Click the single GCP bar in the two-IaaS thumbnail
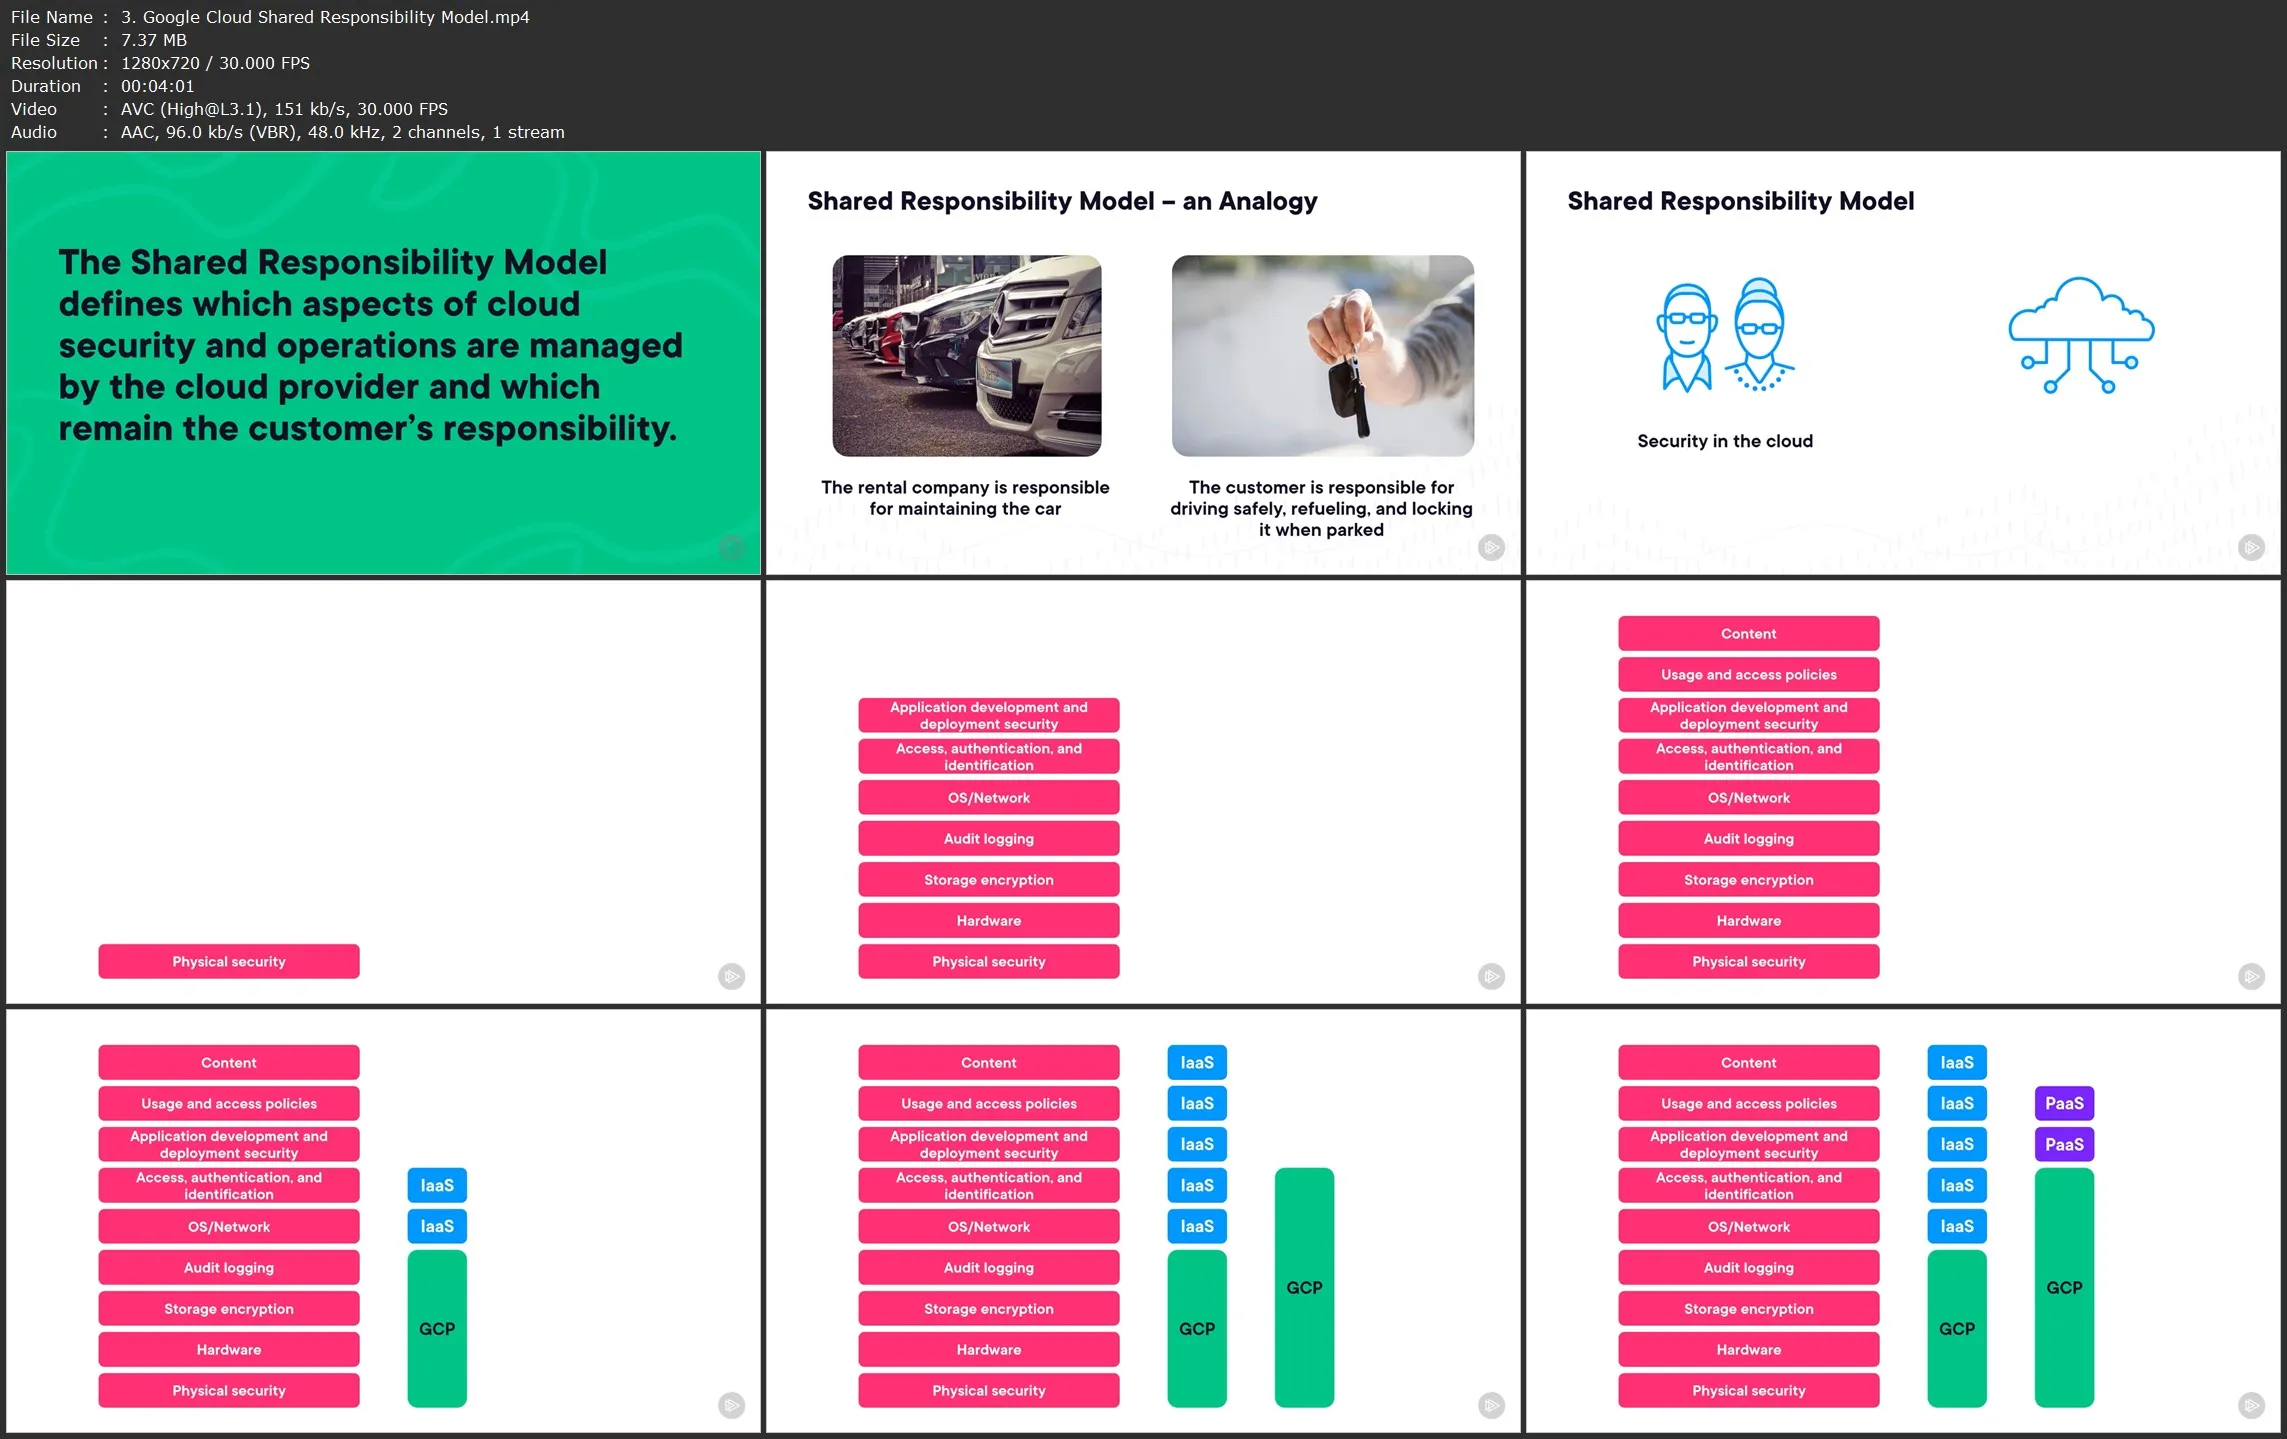This screenshot has width=2287, height=1439. [437, 1328]
